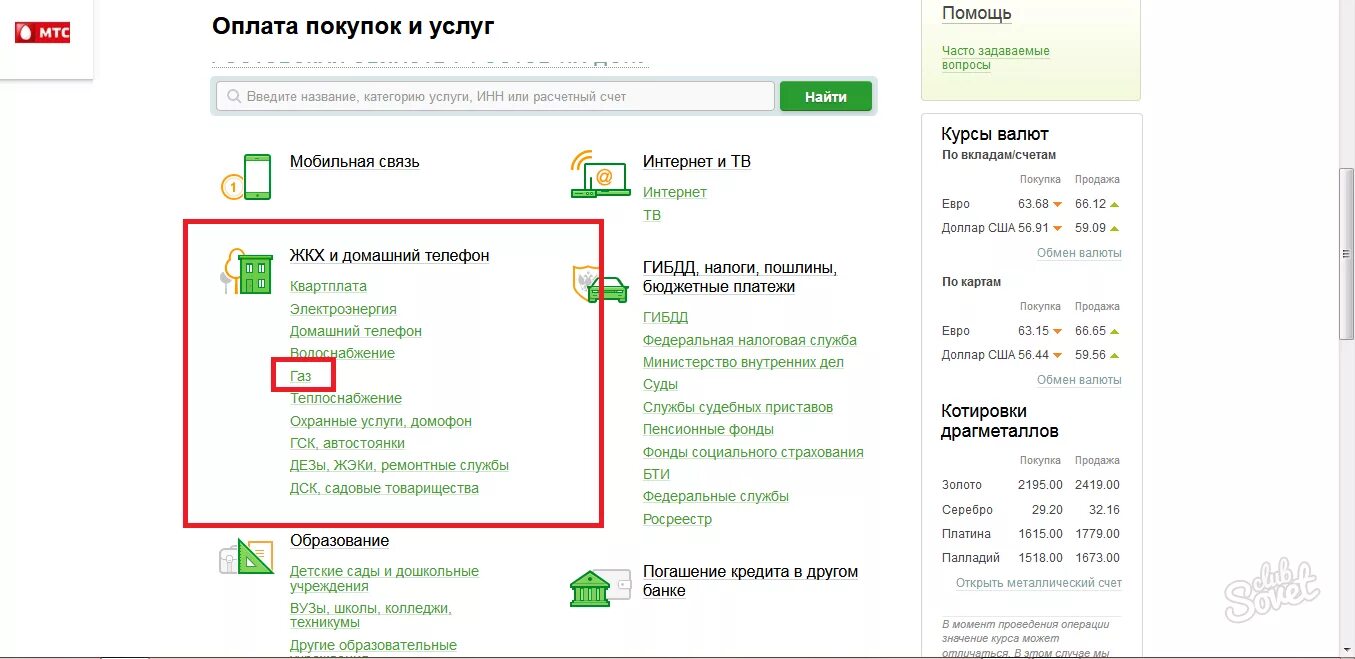Click the GIBDD car shield icon
The width and height of the screenshot is (1355, 659).
[600, 284]
